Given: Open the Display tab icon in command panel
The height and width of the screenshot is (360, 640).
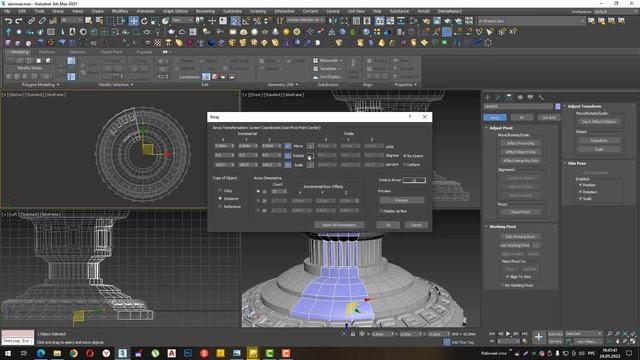Looking at the screenshot, I should [x=530, y=97].
